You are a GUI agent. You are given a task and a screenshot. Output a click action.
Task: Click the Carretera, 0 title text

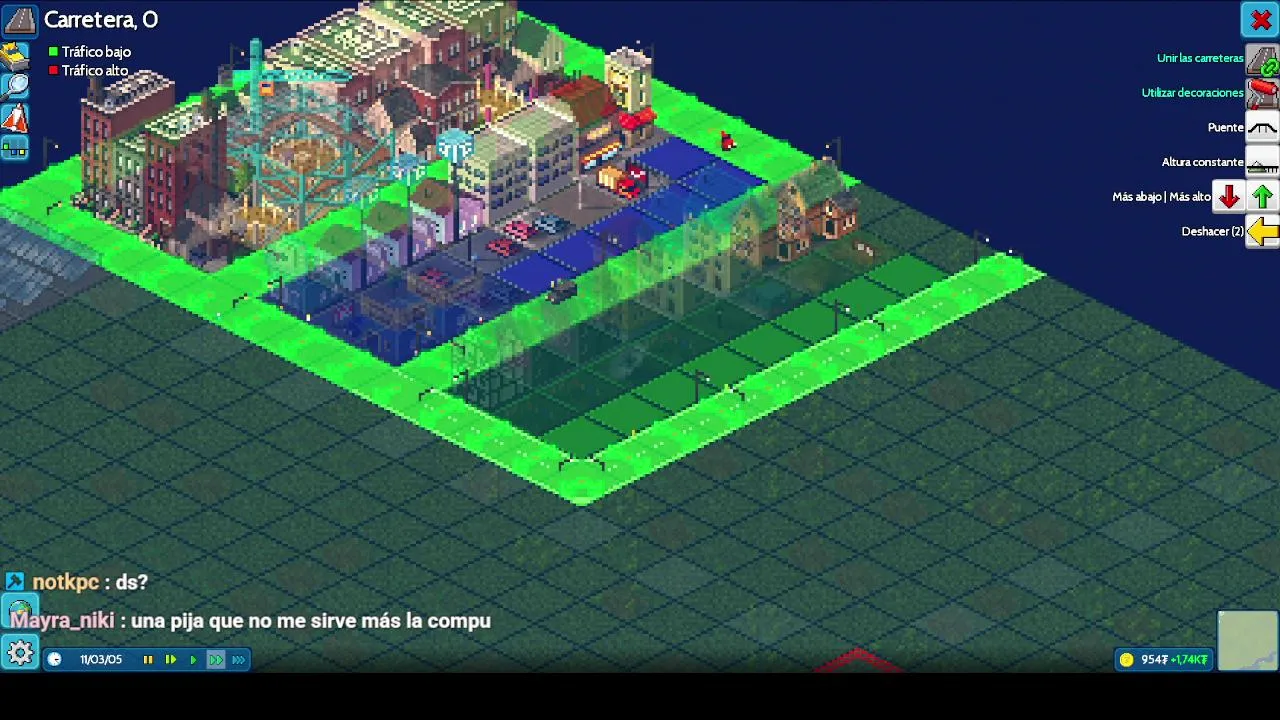(101, 19)
